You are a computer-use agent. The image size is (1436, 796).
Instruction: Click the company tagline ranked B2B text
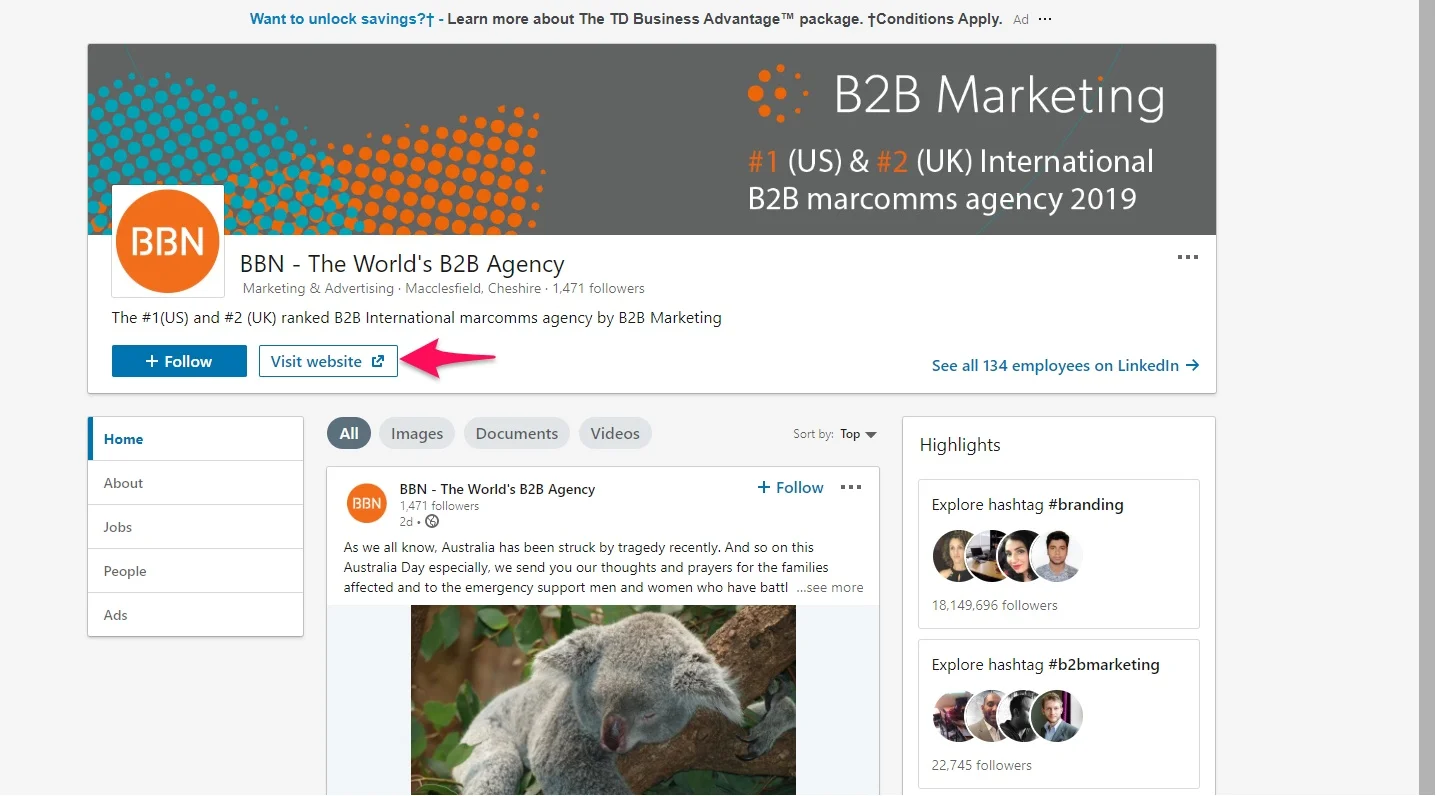coord(416,318)
